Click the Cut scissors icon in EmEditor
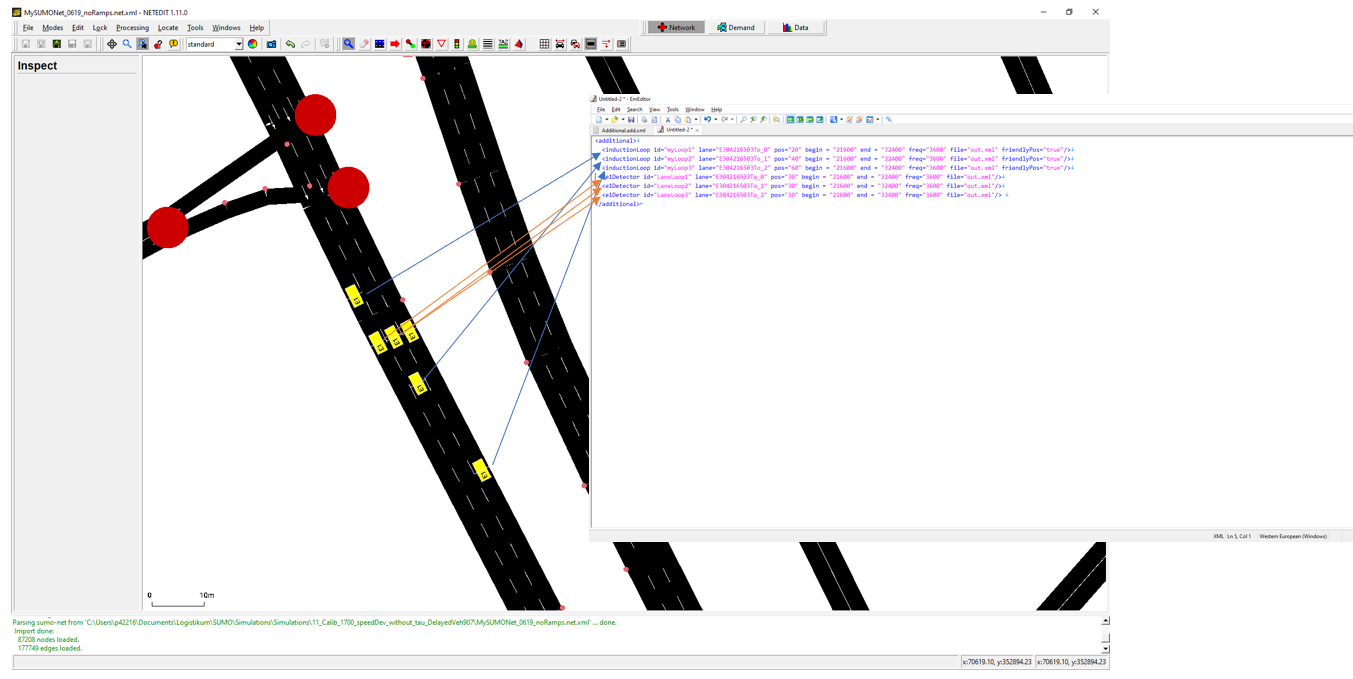Viewport: 1353px width, 679px height. (x=668, y=120)
